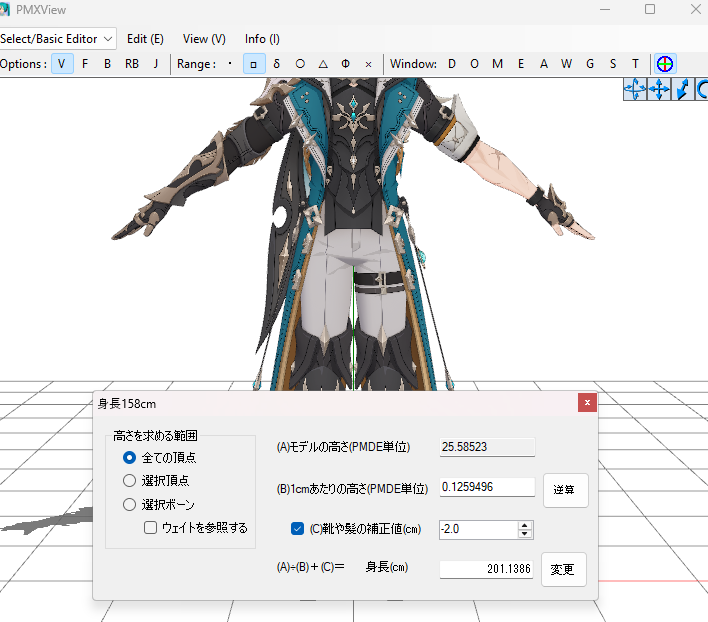The height and width of the screenshot is (622, 708).
Task: Open the View (V) menu
Action: point(204,39)
